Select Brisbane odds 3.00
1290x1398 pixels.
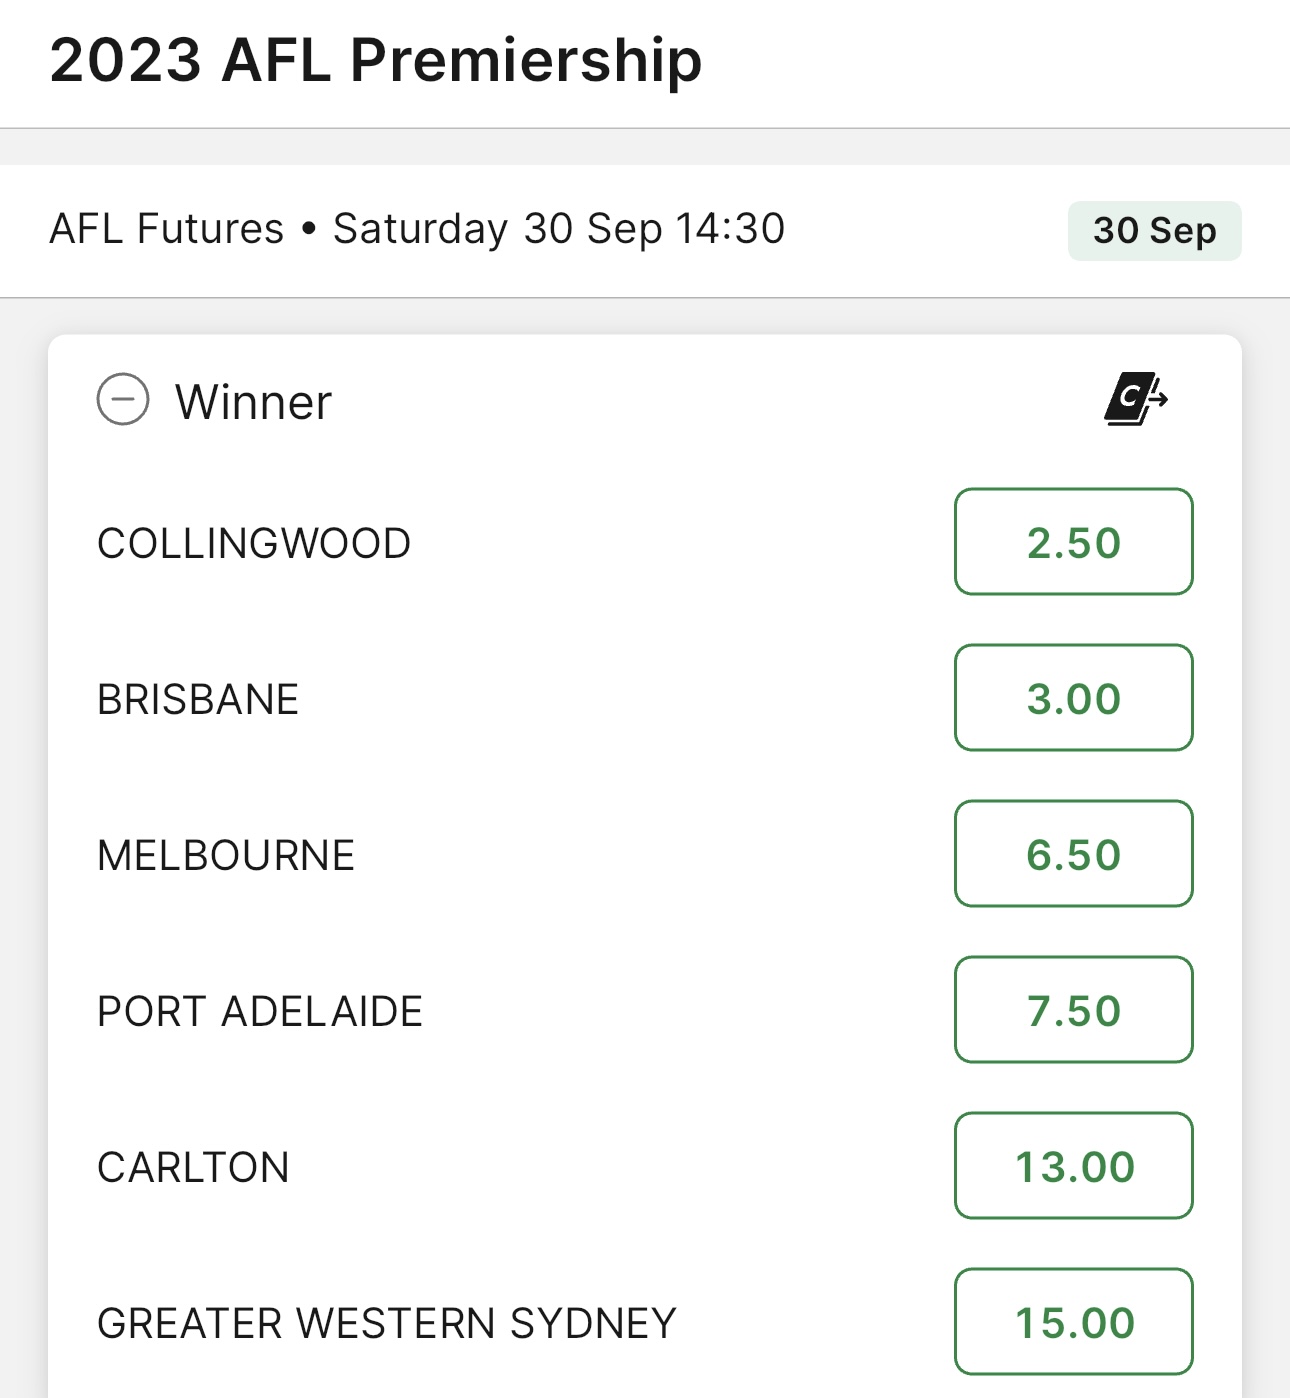point(1074,698)
